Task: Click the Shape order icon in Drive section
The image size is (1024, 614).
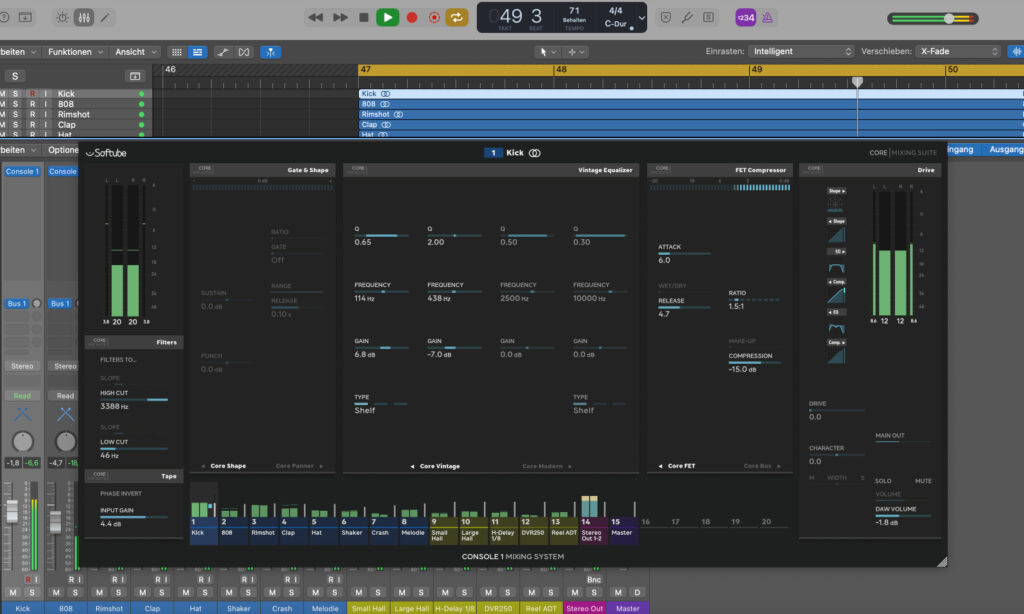Action: pos(837,191)
